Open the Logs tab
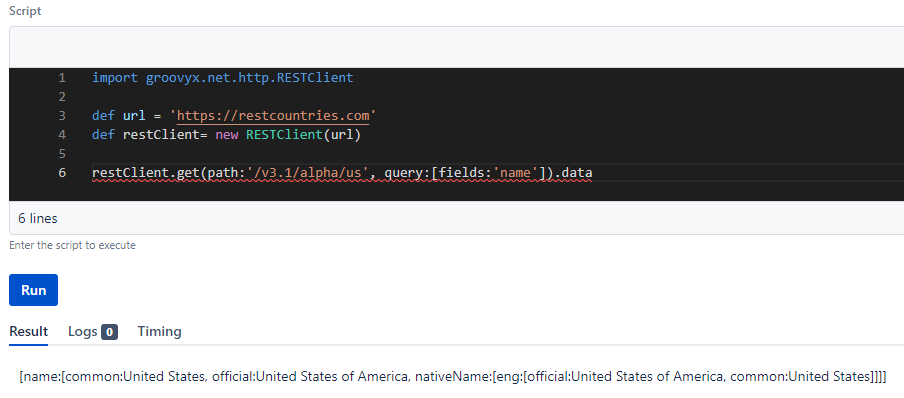The width and height of the screenshot is (904, 398). point(93,332)
